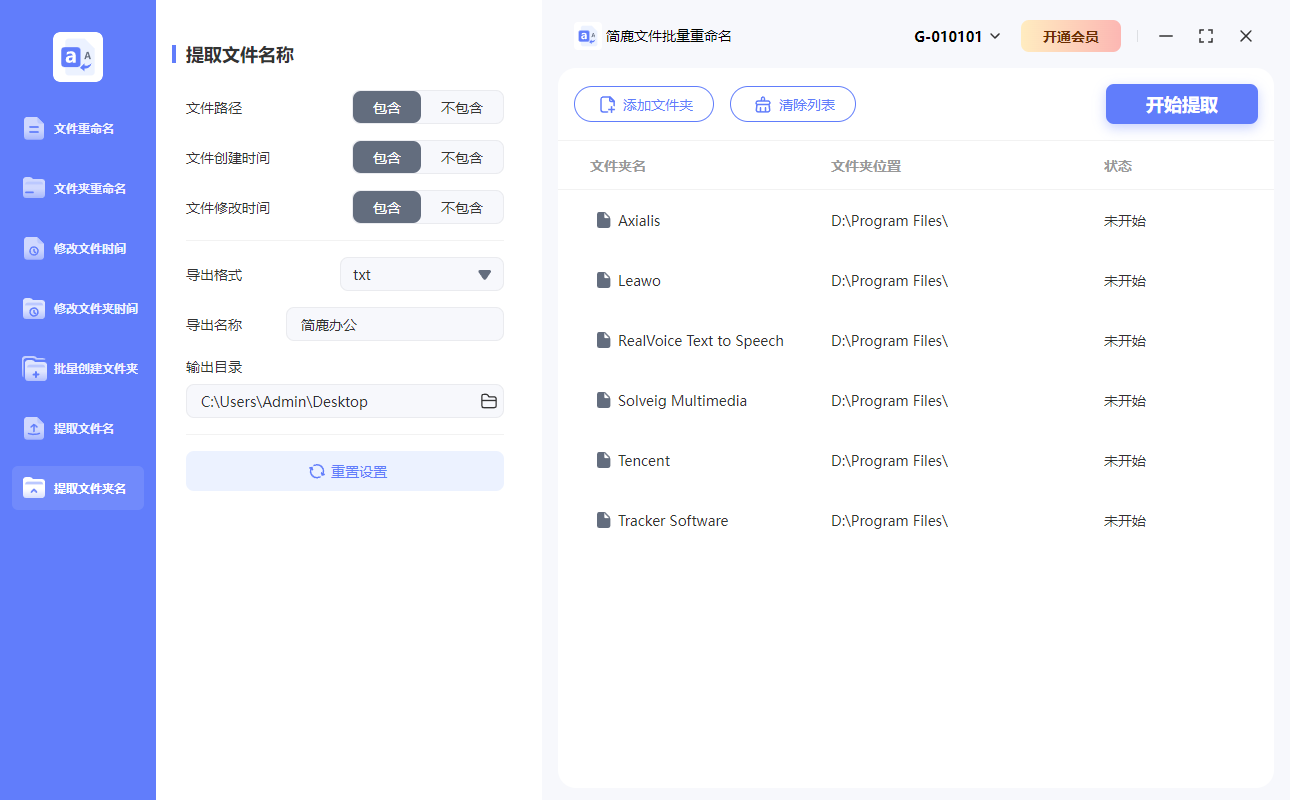Select the 修改文件时间 sidebar icon

[x=77, y=248]
